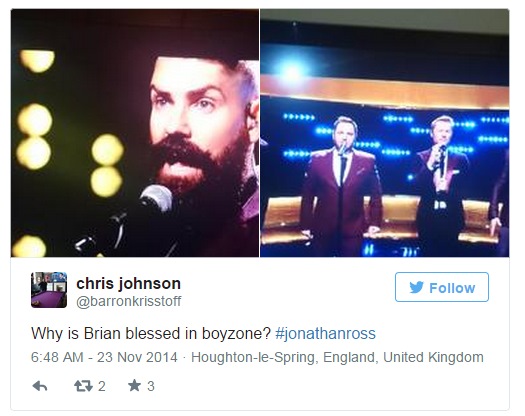Favorite the tweet with the star icon
The image size is (525, 416).
(134, 386)
